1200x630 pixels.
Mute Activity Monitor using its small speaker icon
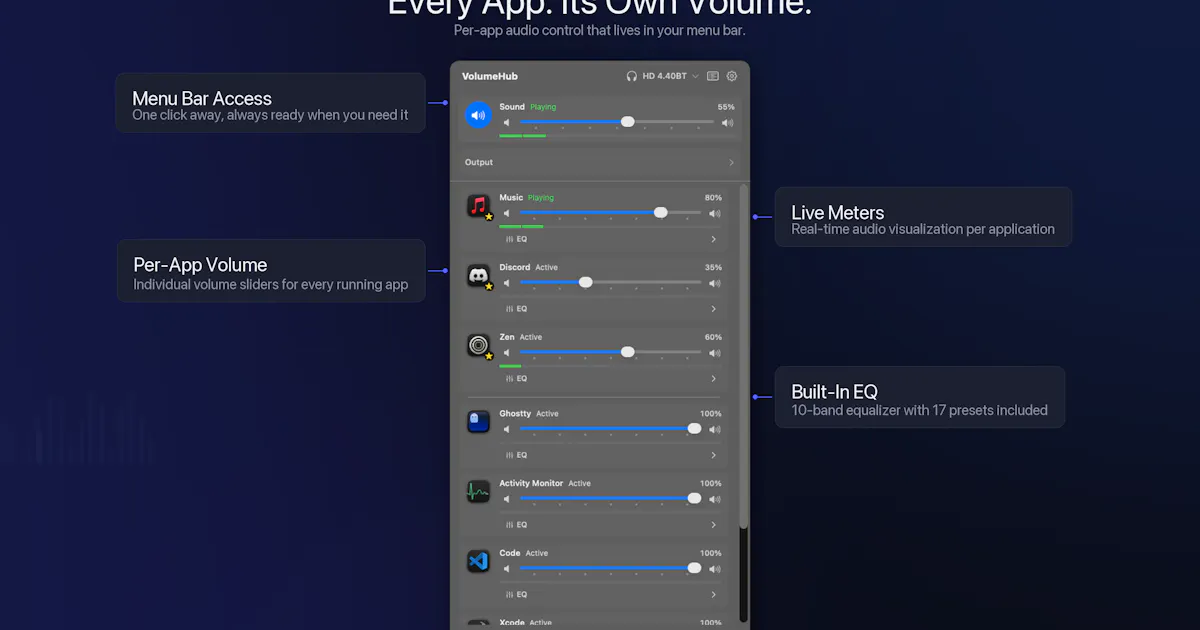[x=507, y=499]
